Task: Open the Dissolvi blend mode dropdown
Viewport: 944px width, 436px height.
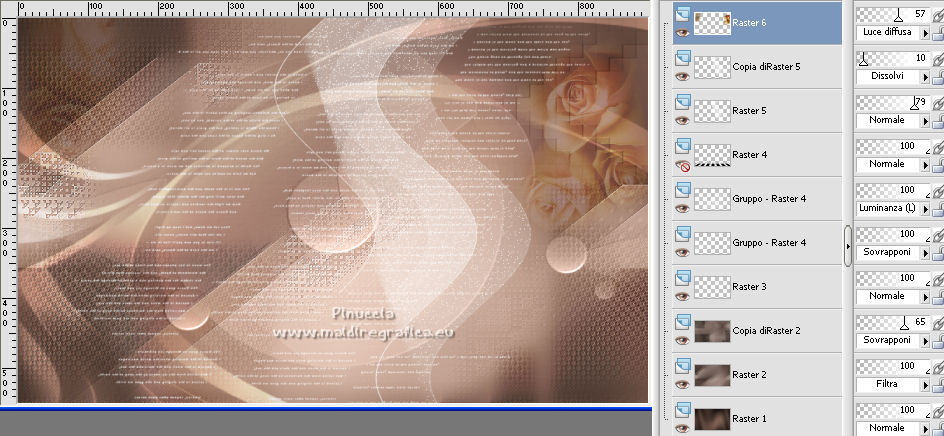Action: [925, 77]
